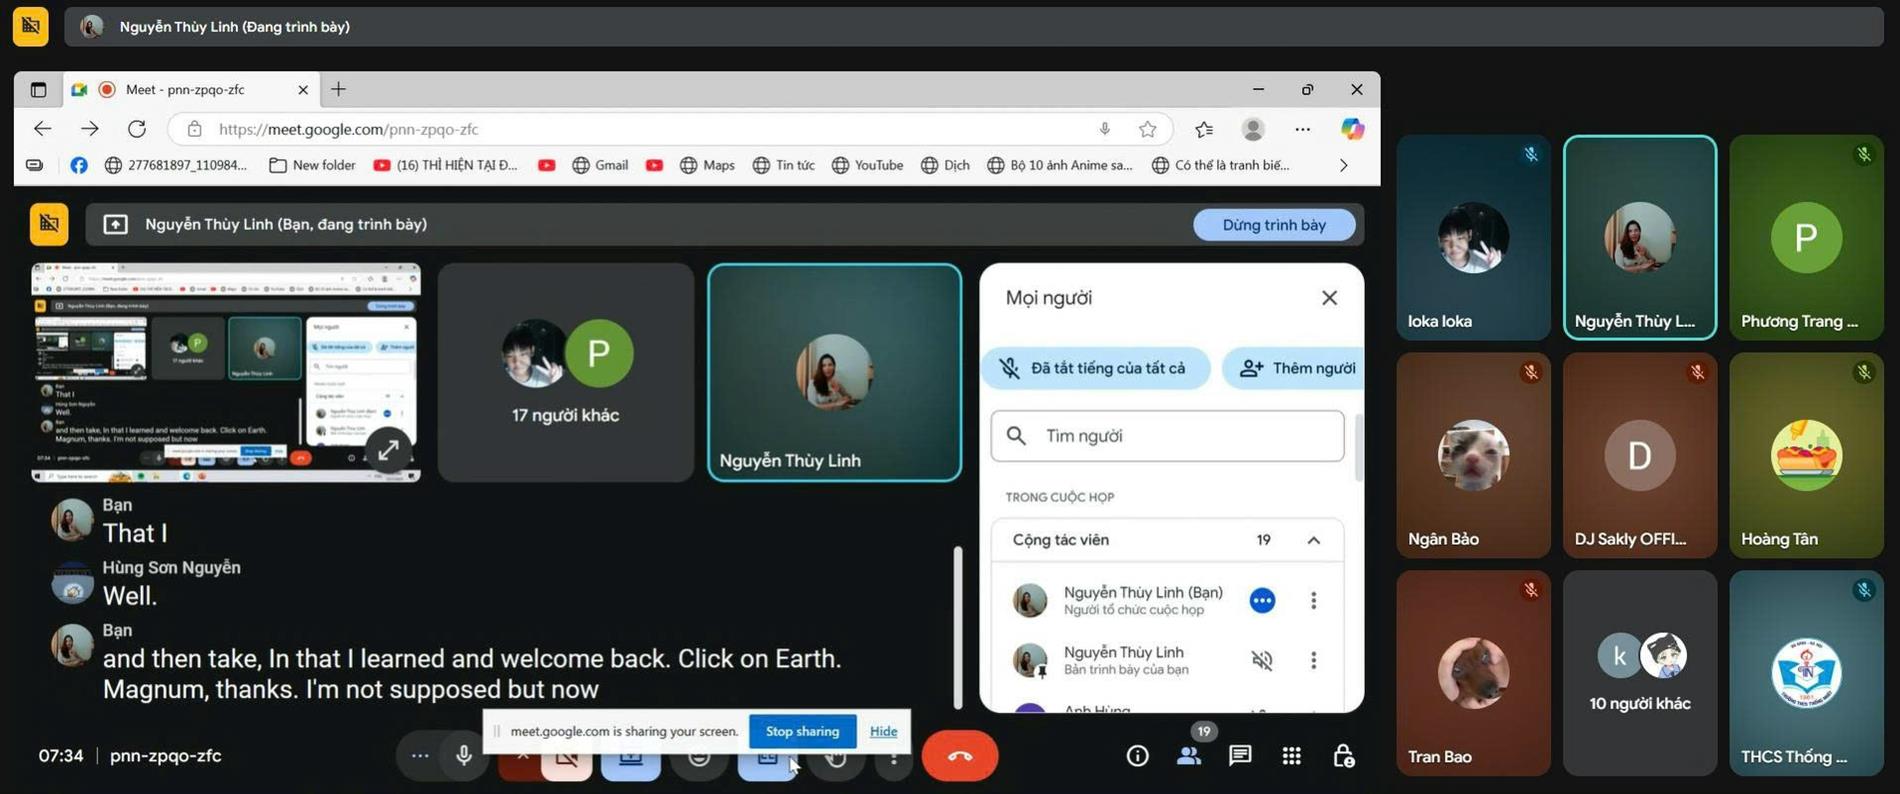Open the participants panel icon showing 19
Image resolution: width=1900 pixels, height=794 pixels.
pos(1189,756)
